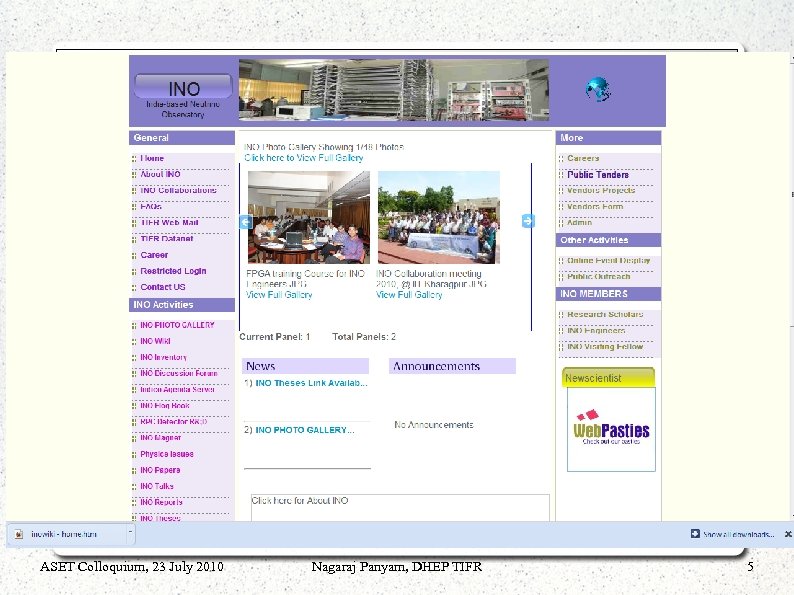Click the INO logo button
794x595 pixels.
coord(183,86)
